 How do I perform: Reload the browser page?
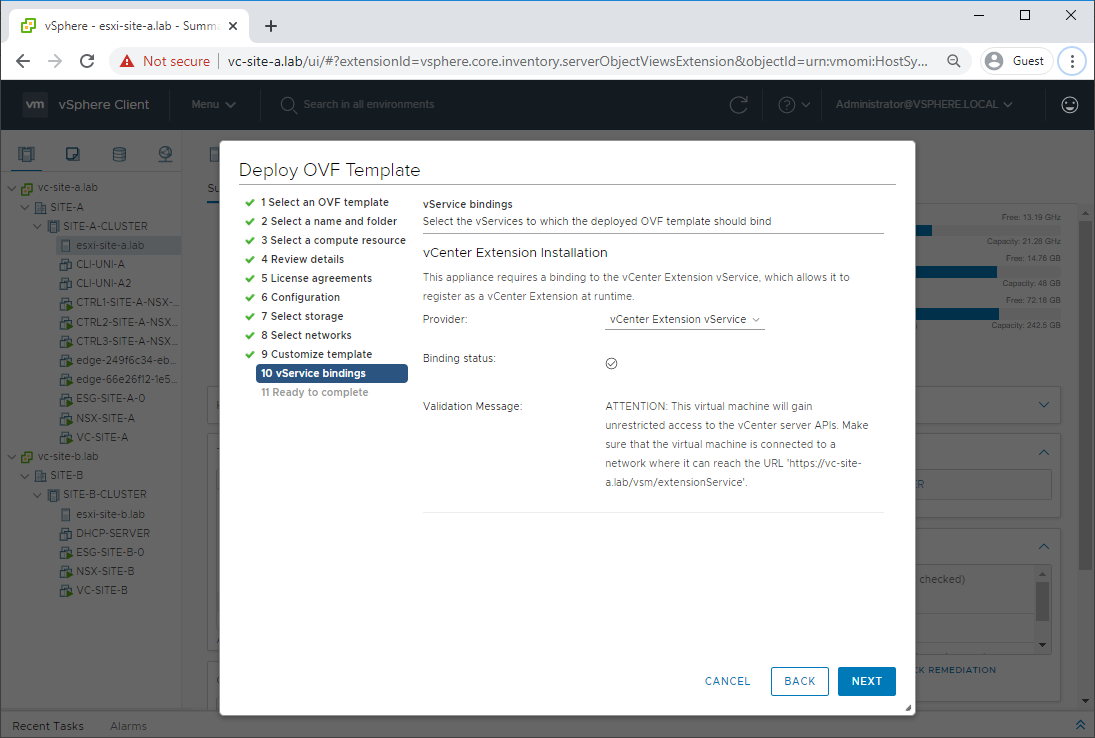click(87, 61)
